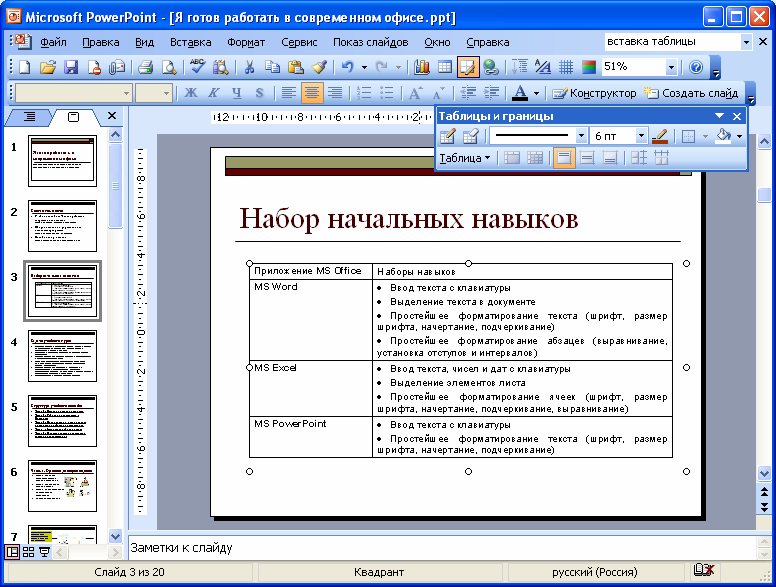Open Help with the question mark icon
The image size is (776, 587).
[696, 67]
